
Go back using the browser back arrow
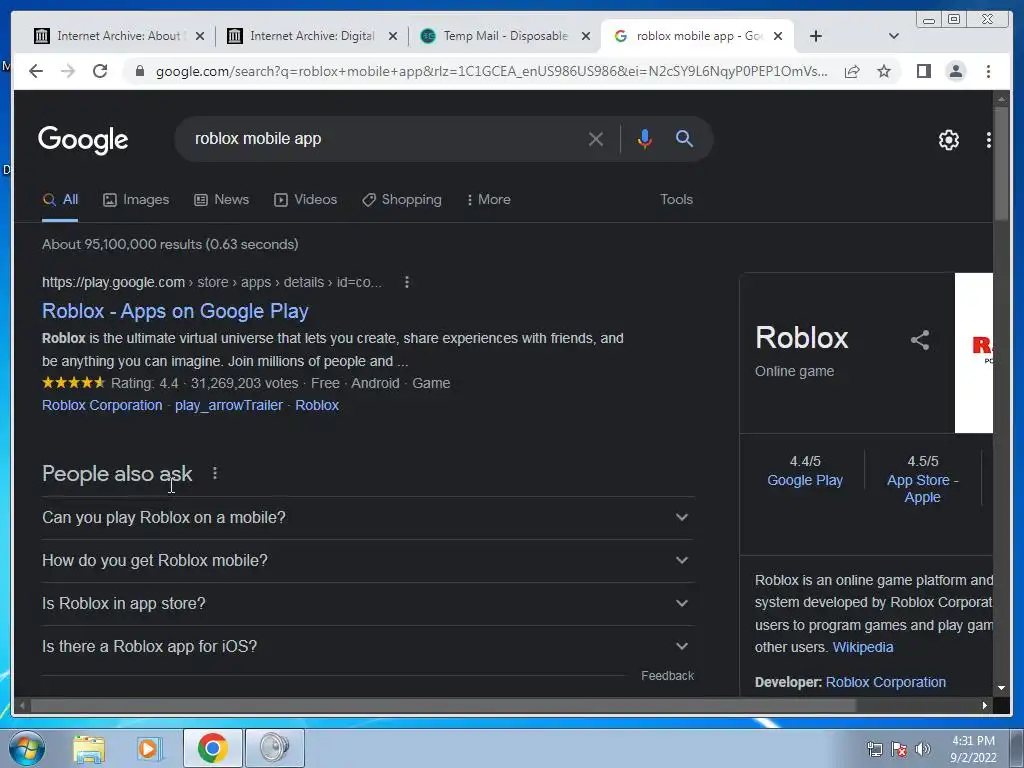[36, 71]
